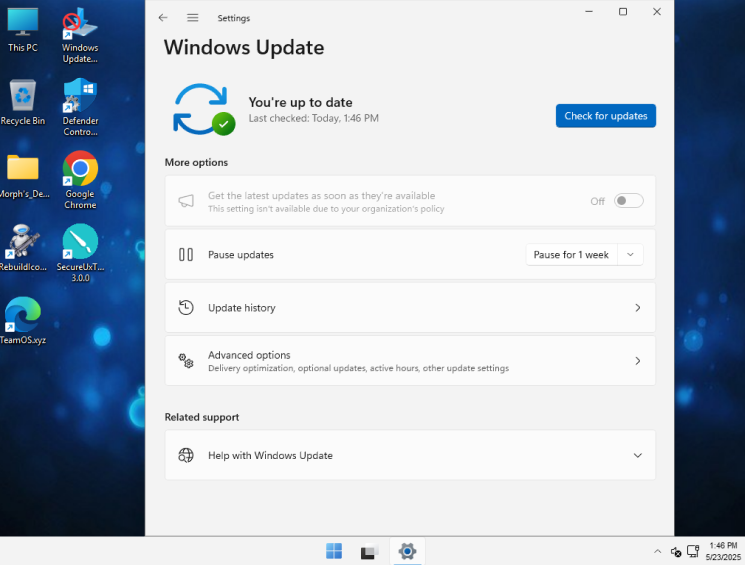Expand Help with Windows Update

tap(410, 455)
